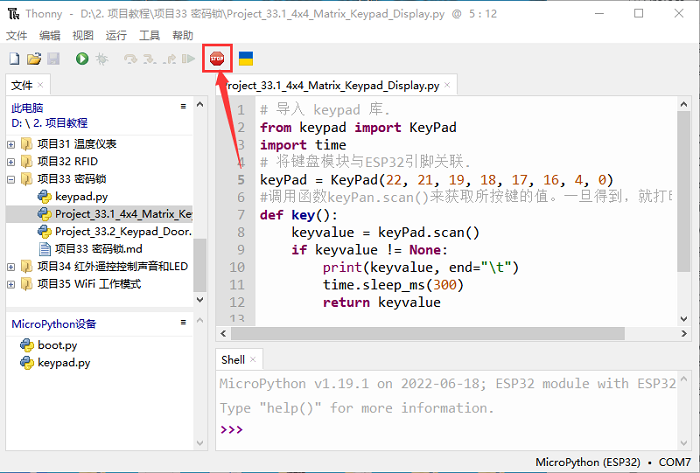Click the shell prompt input line
This screenshot has height=473, width=700.
[x=450, y=430]
